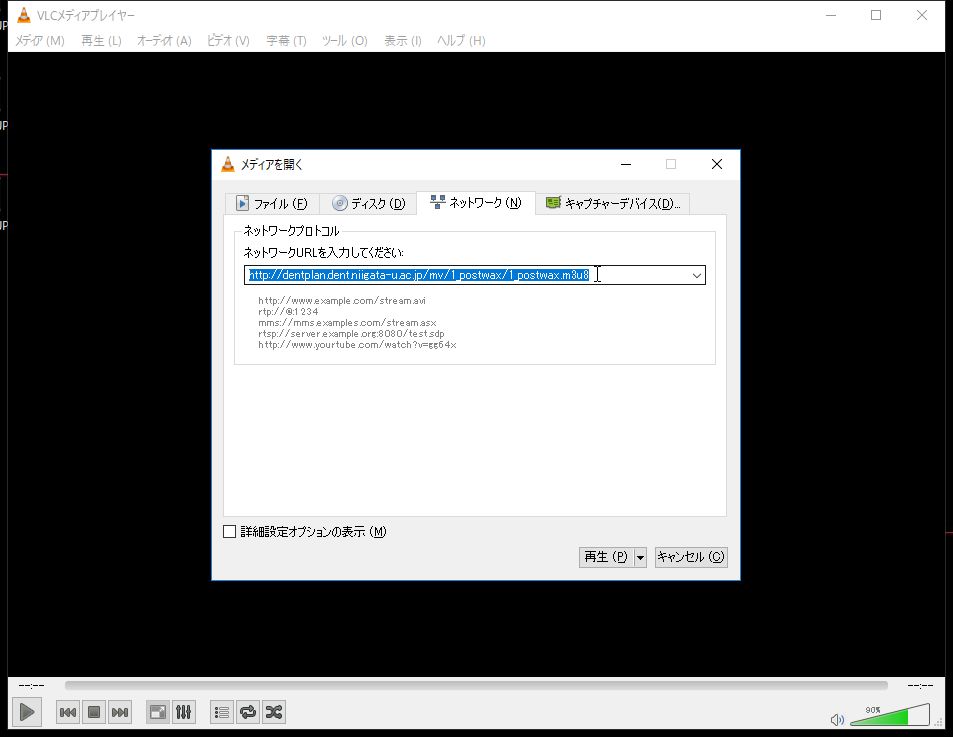Viewport: 953px width, 737px height.
Task: Click the Previous track icon
Action: tap(68, 712)
